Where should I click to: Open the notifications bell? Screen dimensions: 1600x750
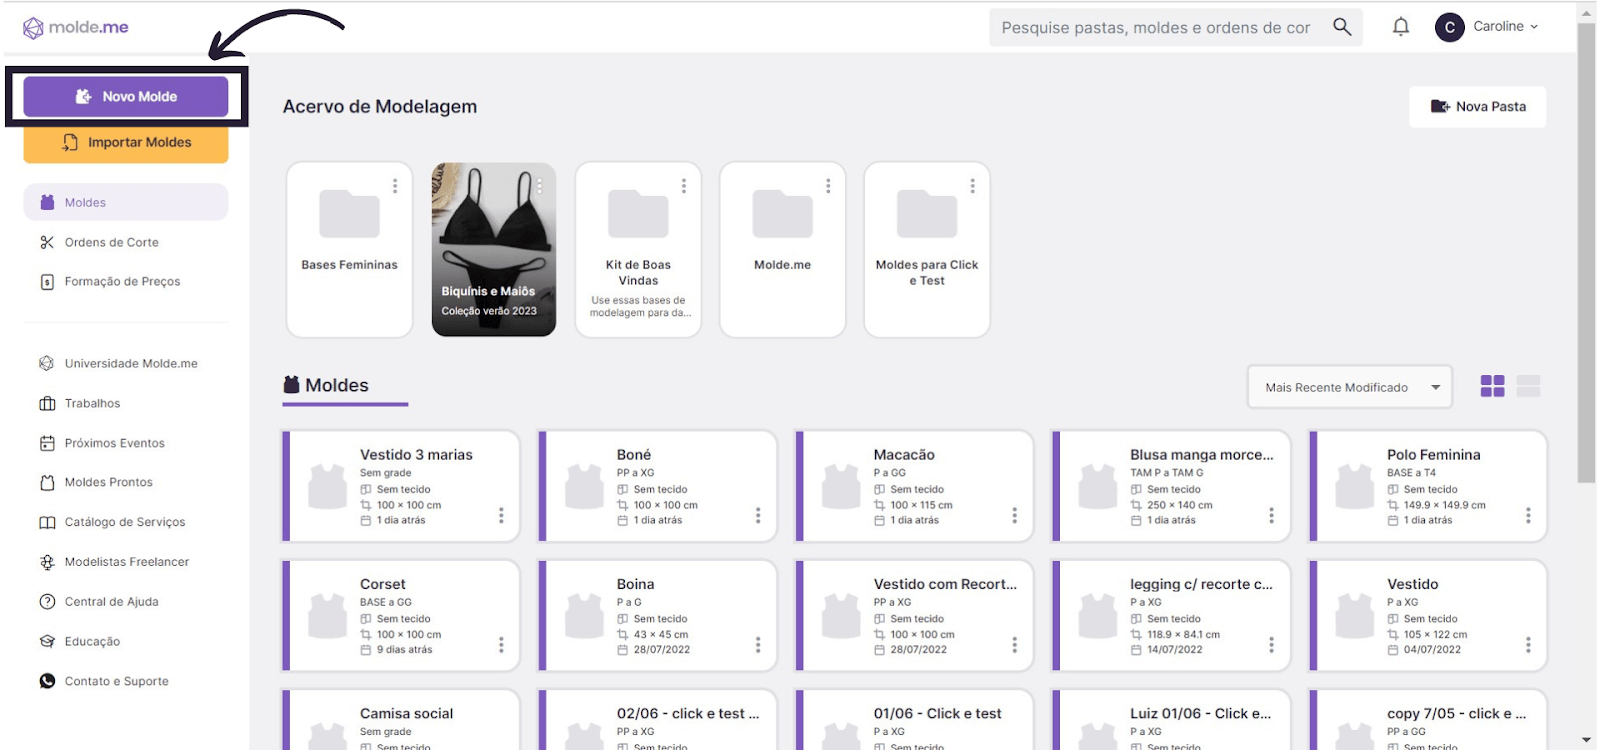pos(1401,27)
